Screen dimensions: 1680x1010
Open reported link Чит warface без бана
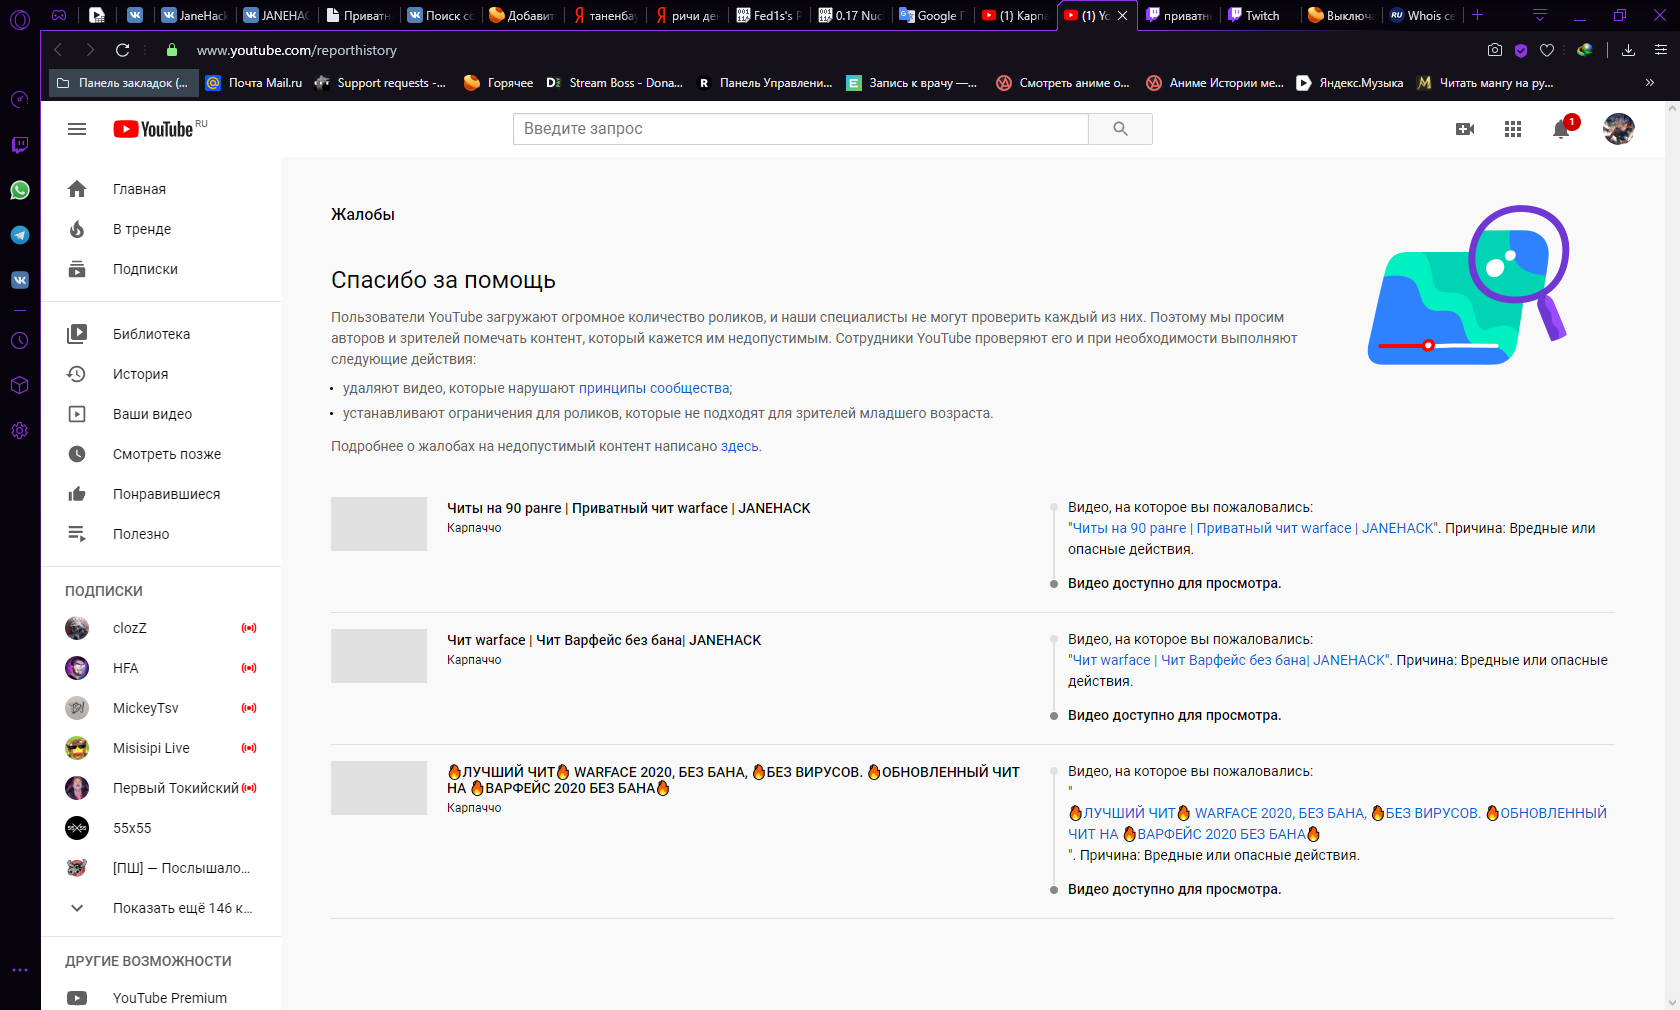(x=1229, y=660)
